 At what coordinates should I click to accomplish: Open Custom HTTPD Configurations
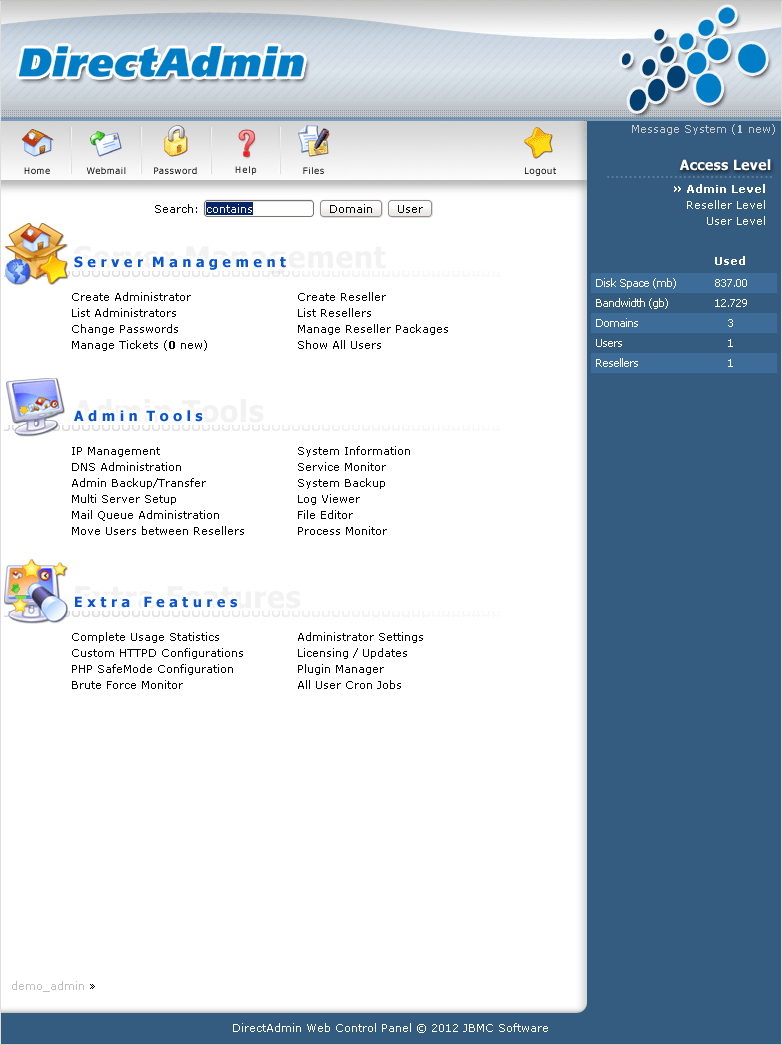point(157,653)
